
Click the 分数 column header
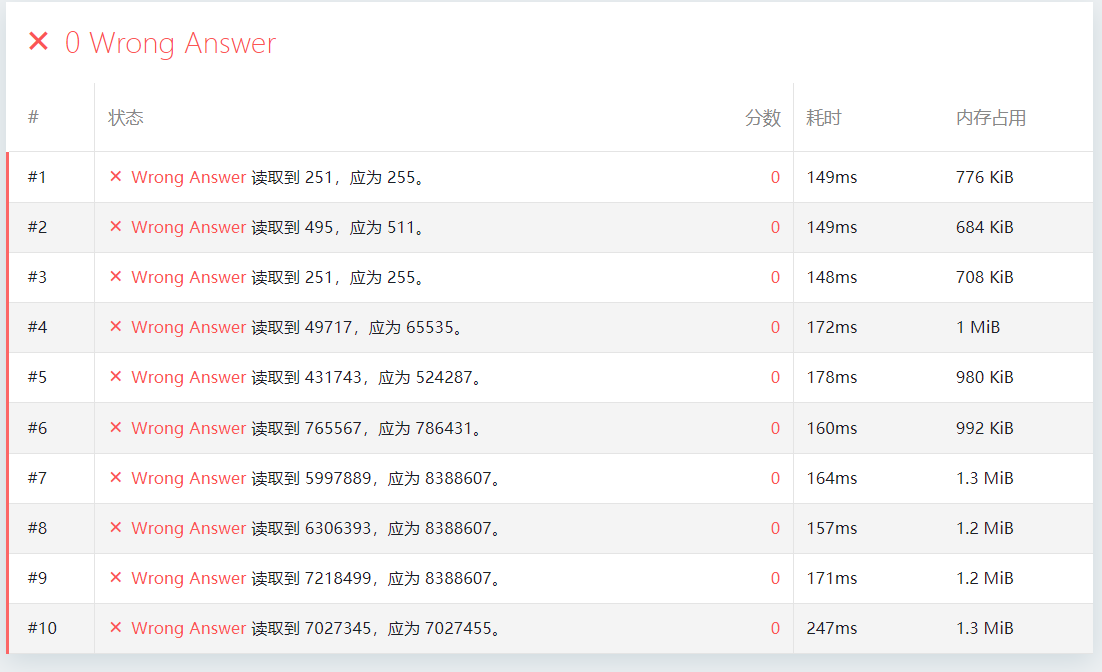tap(762, 118)
